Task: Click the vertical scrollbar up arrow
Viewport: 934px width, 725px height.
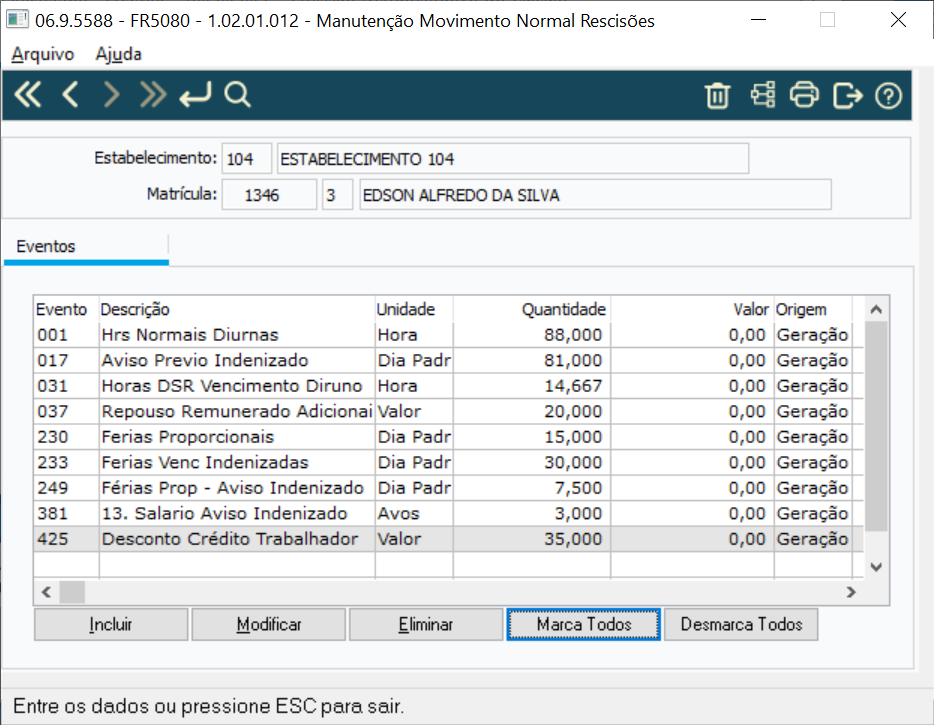Action: (x=876, y=309)
